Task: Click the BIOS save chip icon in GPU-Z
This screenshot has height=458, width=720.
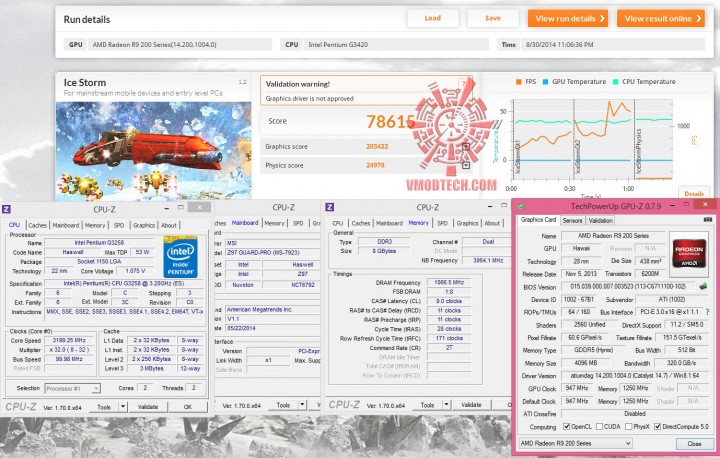Action: coord(703,286)
